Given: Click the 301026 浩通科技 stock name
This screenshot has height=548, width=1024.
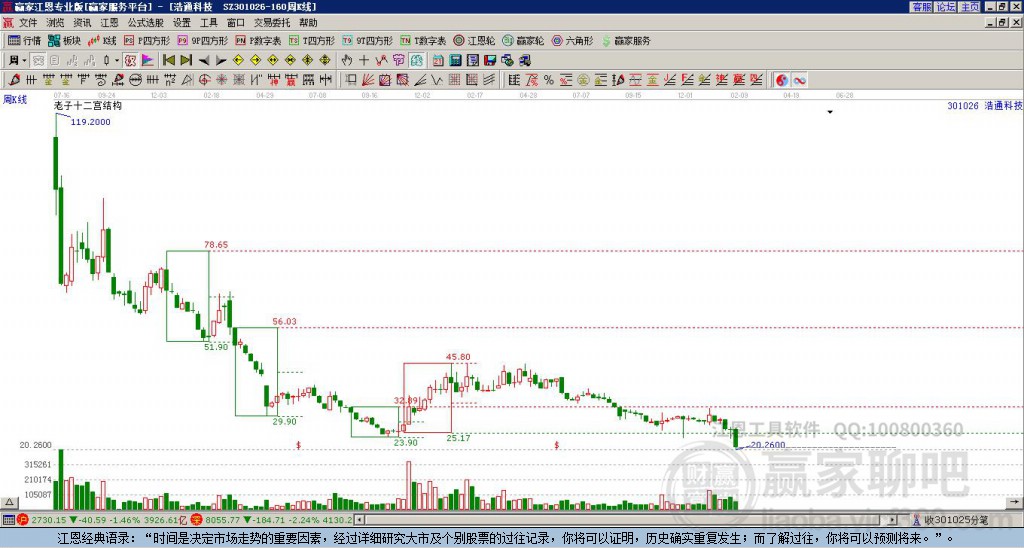Looking at the screenshot, I should pyautogui.click(x=984, y=105).
